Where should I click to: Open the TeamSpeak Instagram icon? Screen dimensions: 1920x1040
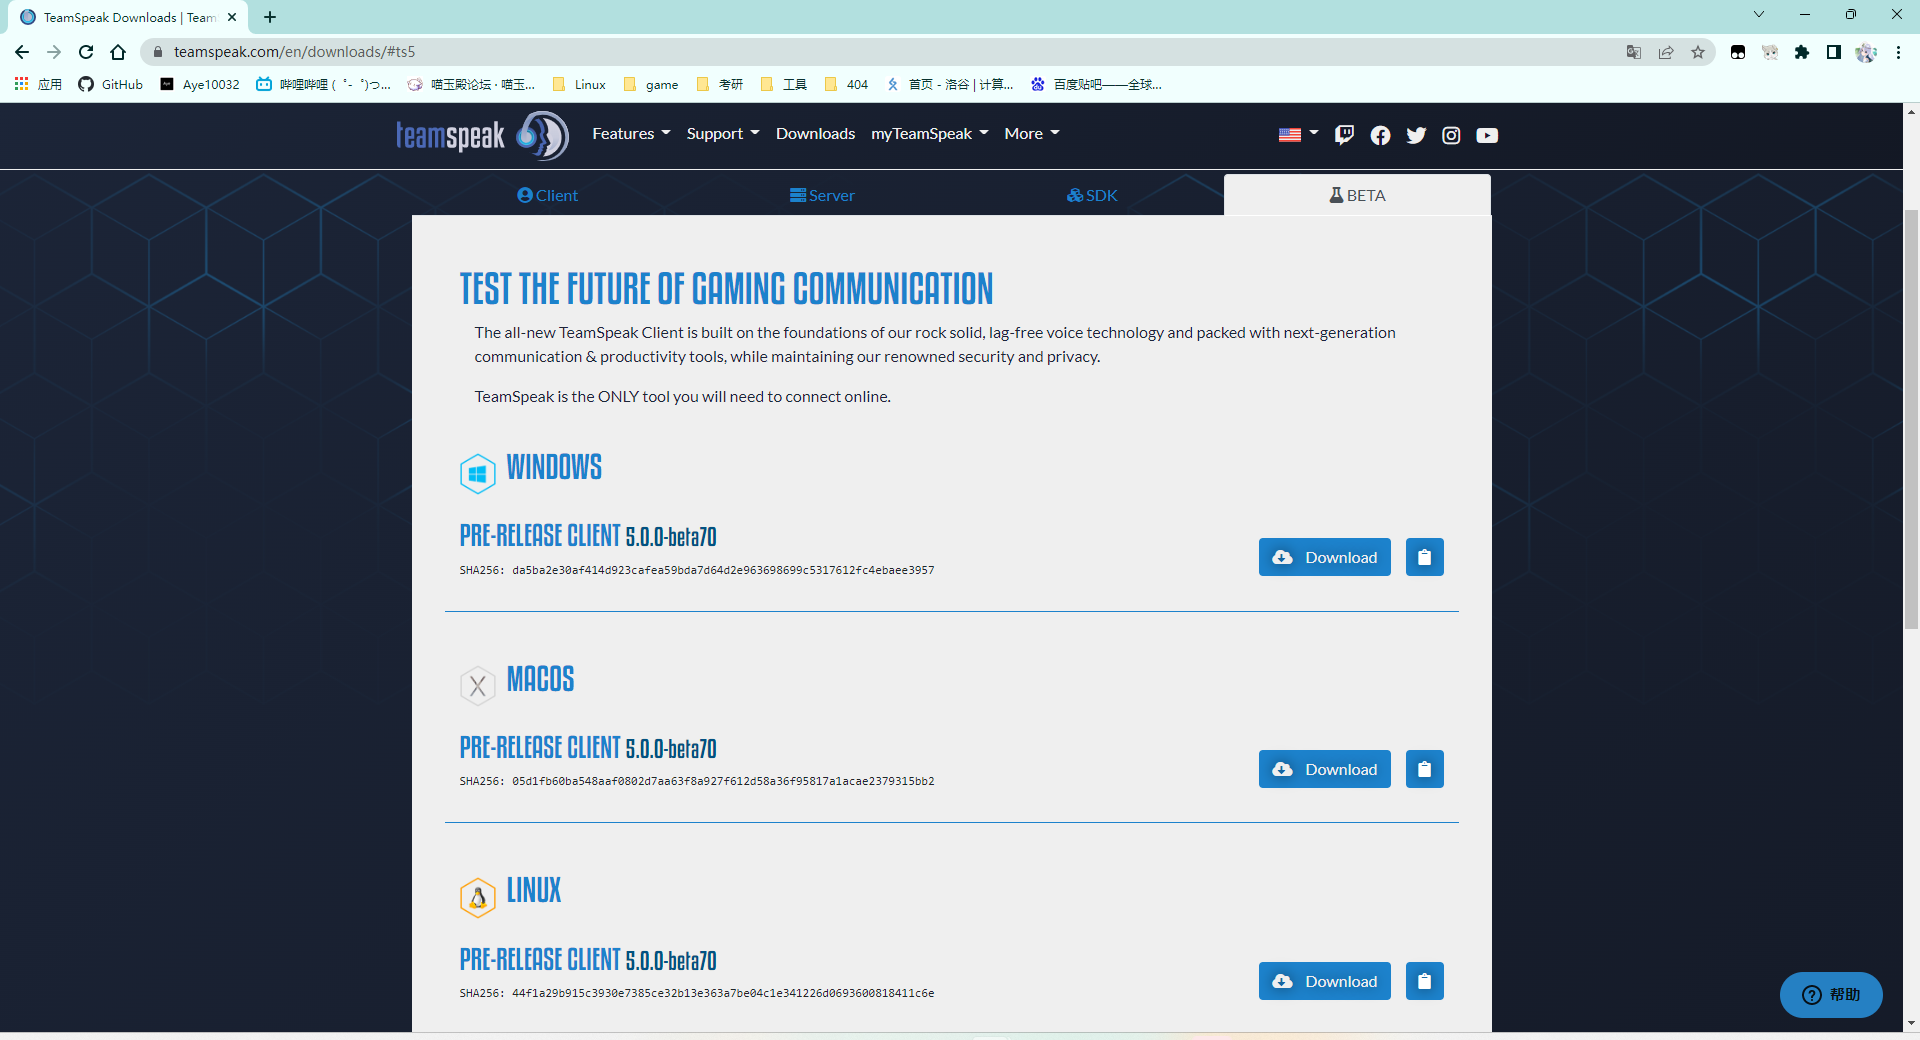tap(1451, 135)
